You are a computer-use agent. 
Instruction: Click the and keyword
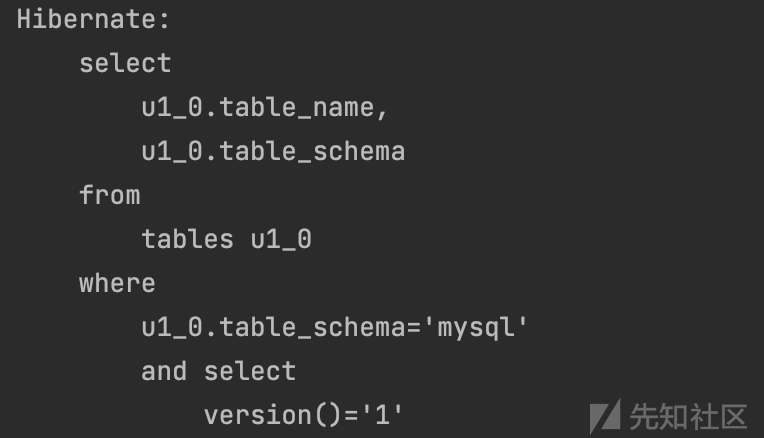point(164,371)
